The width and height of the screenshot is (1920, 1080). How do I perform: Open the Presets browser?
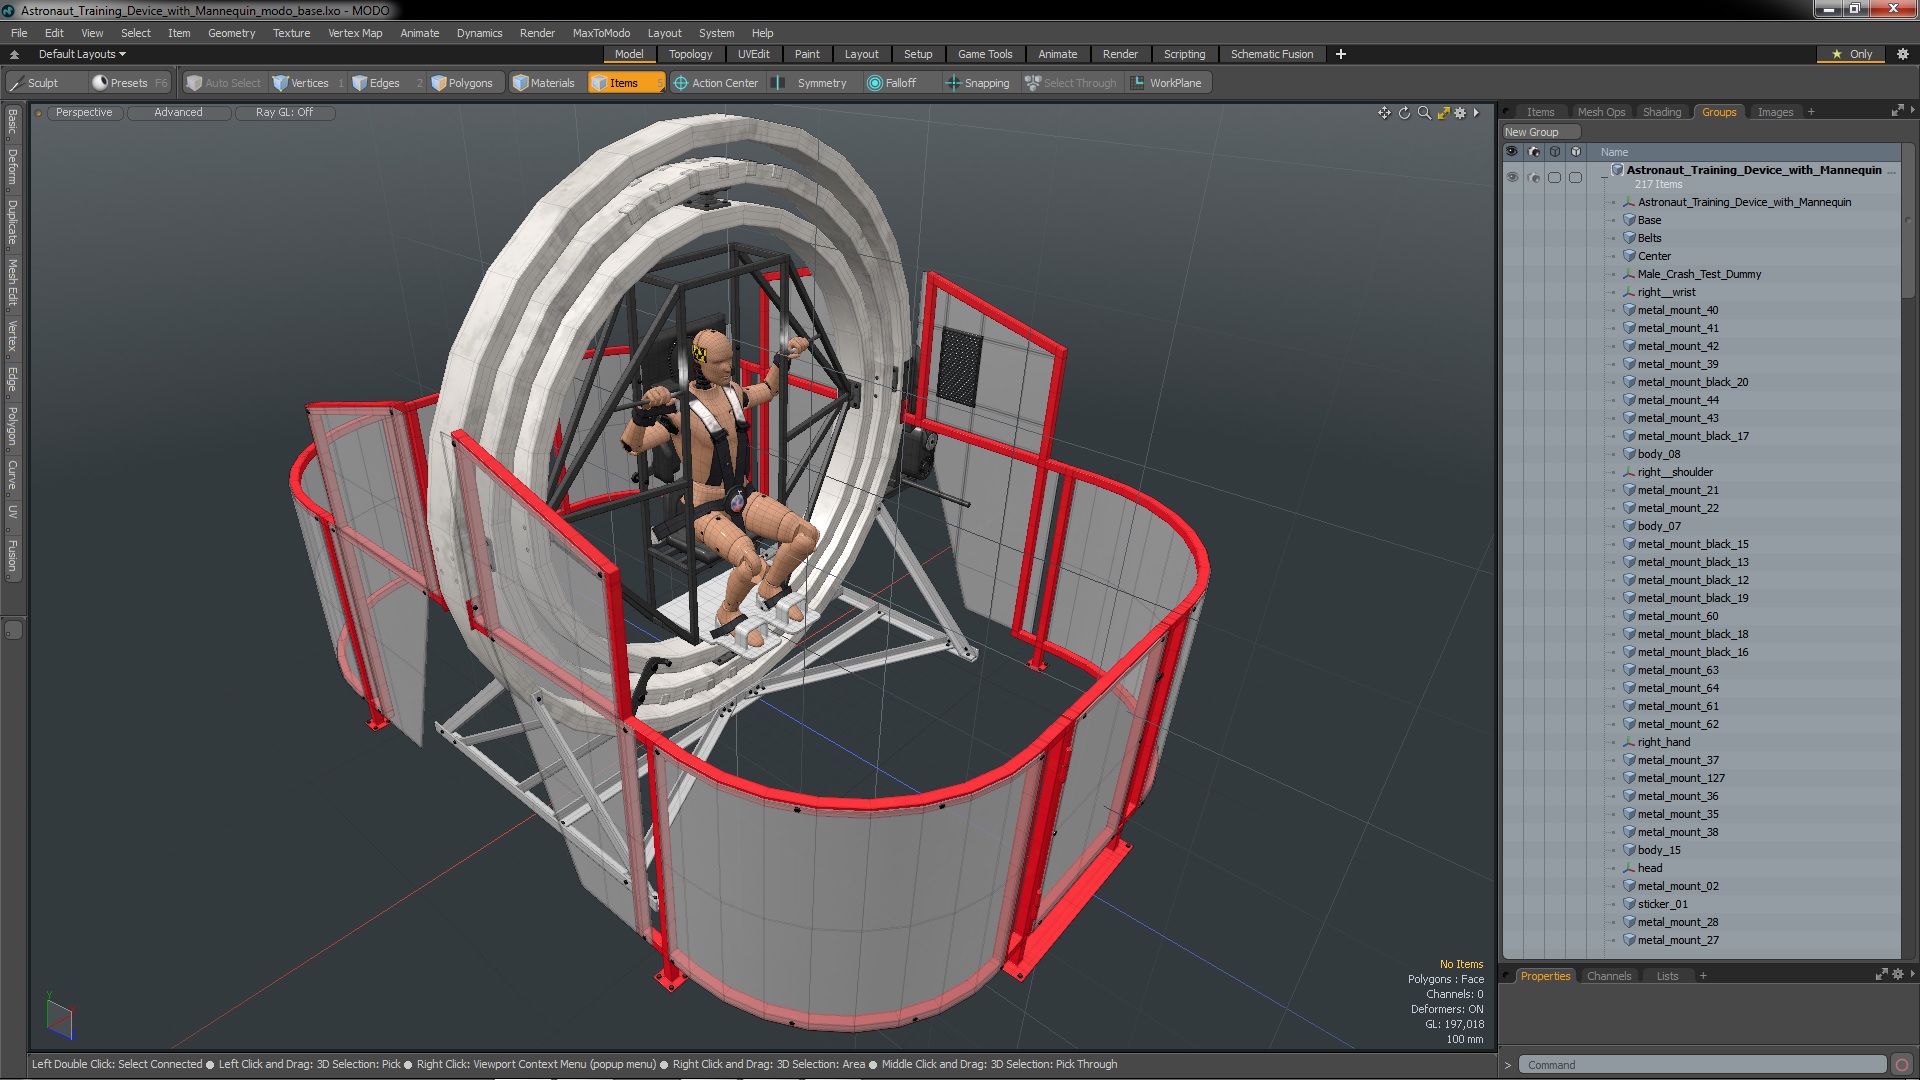pos(130,83)
